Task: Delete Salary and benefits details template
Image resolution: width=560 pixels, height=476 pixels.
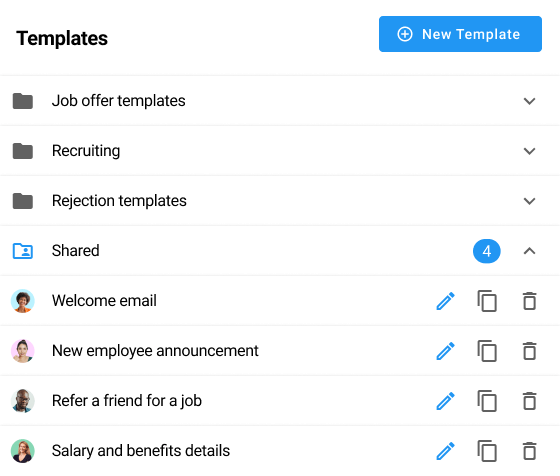Action: point(530,451)
